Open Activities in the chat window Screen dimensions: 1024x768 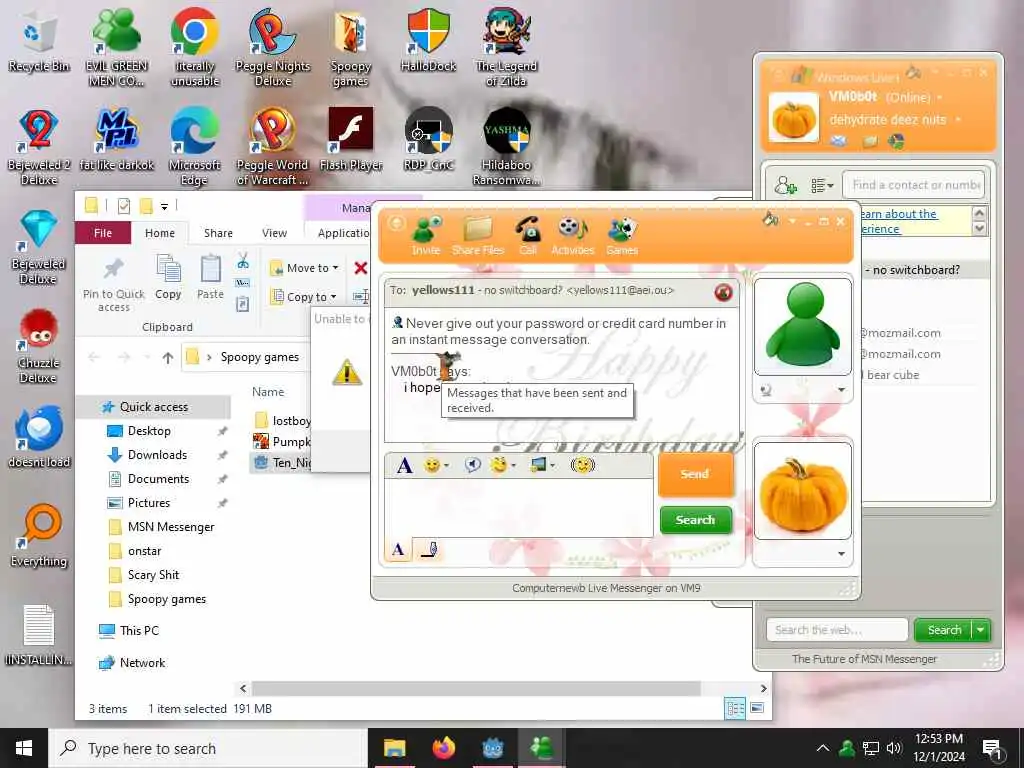point(572,235)
